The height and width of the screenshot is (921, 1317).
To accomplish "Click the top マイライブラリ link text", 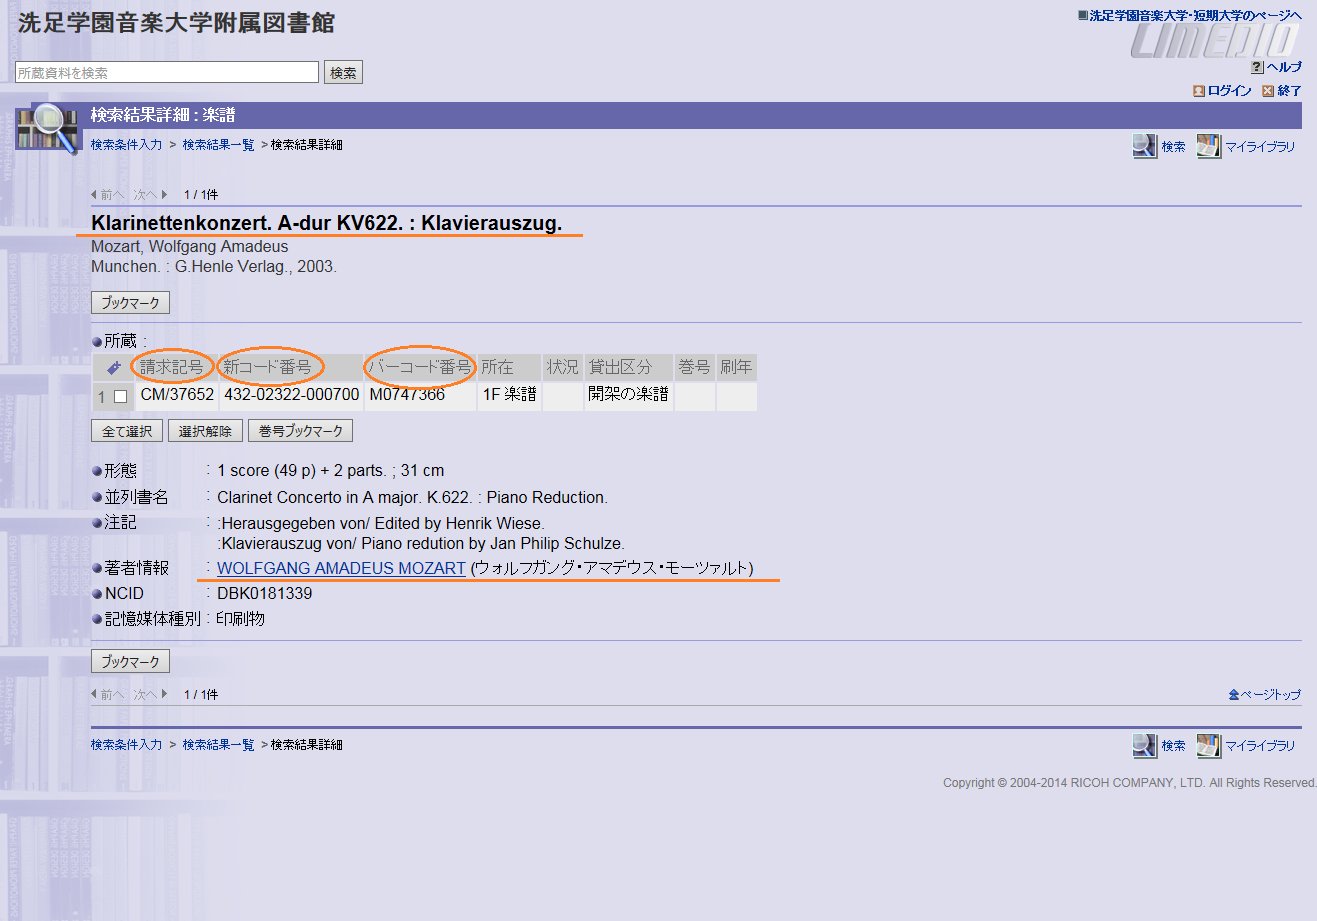I will [1260, 147].
